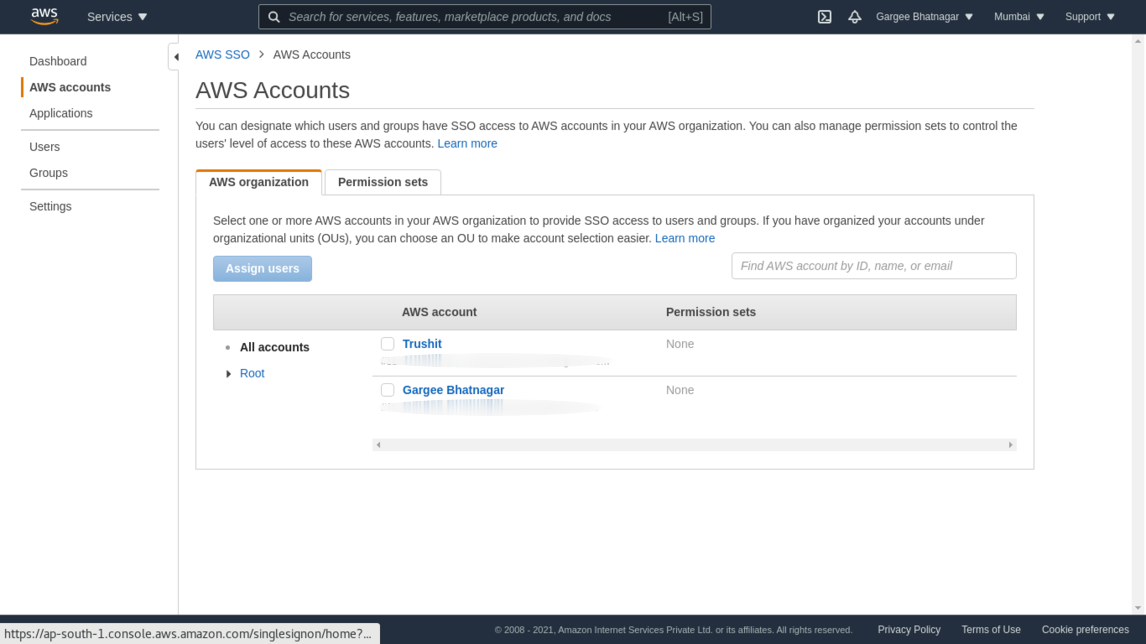Click the search magnifier icon
The image size is (1146, 644).
(274, 17)
